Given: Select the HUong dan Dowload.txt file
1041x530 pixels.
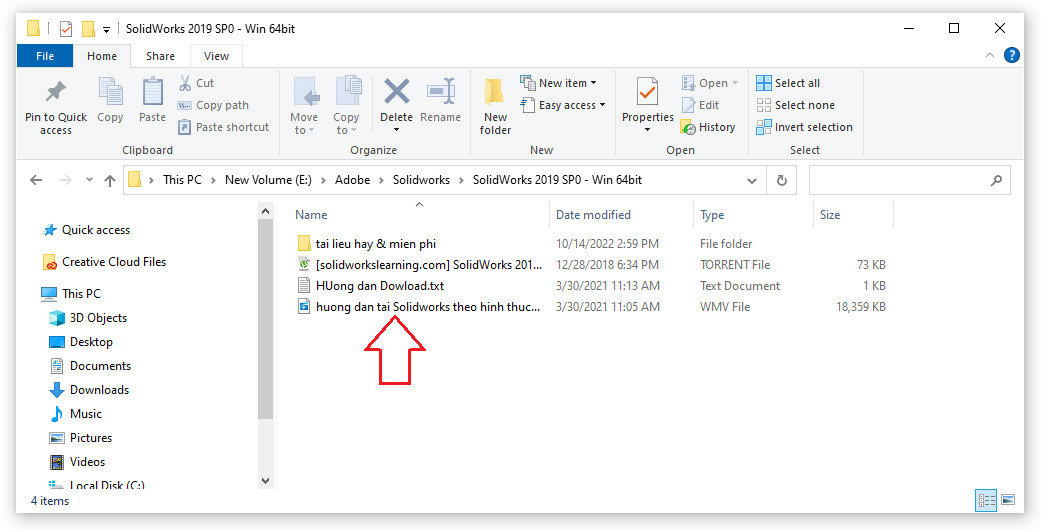Looking at the screenshot, I should [x=379, y=286].
